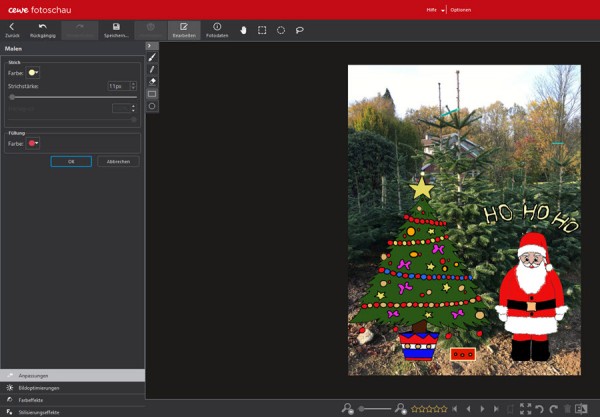
Task: Confirm painting with the OK button
Action: pyautogui.click(x=71, y=161)
